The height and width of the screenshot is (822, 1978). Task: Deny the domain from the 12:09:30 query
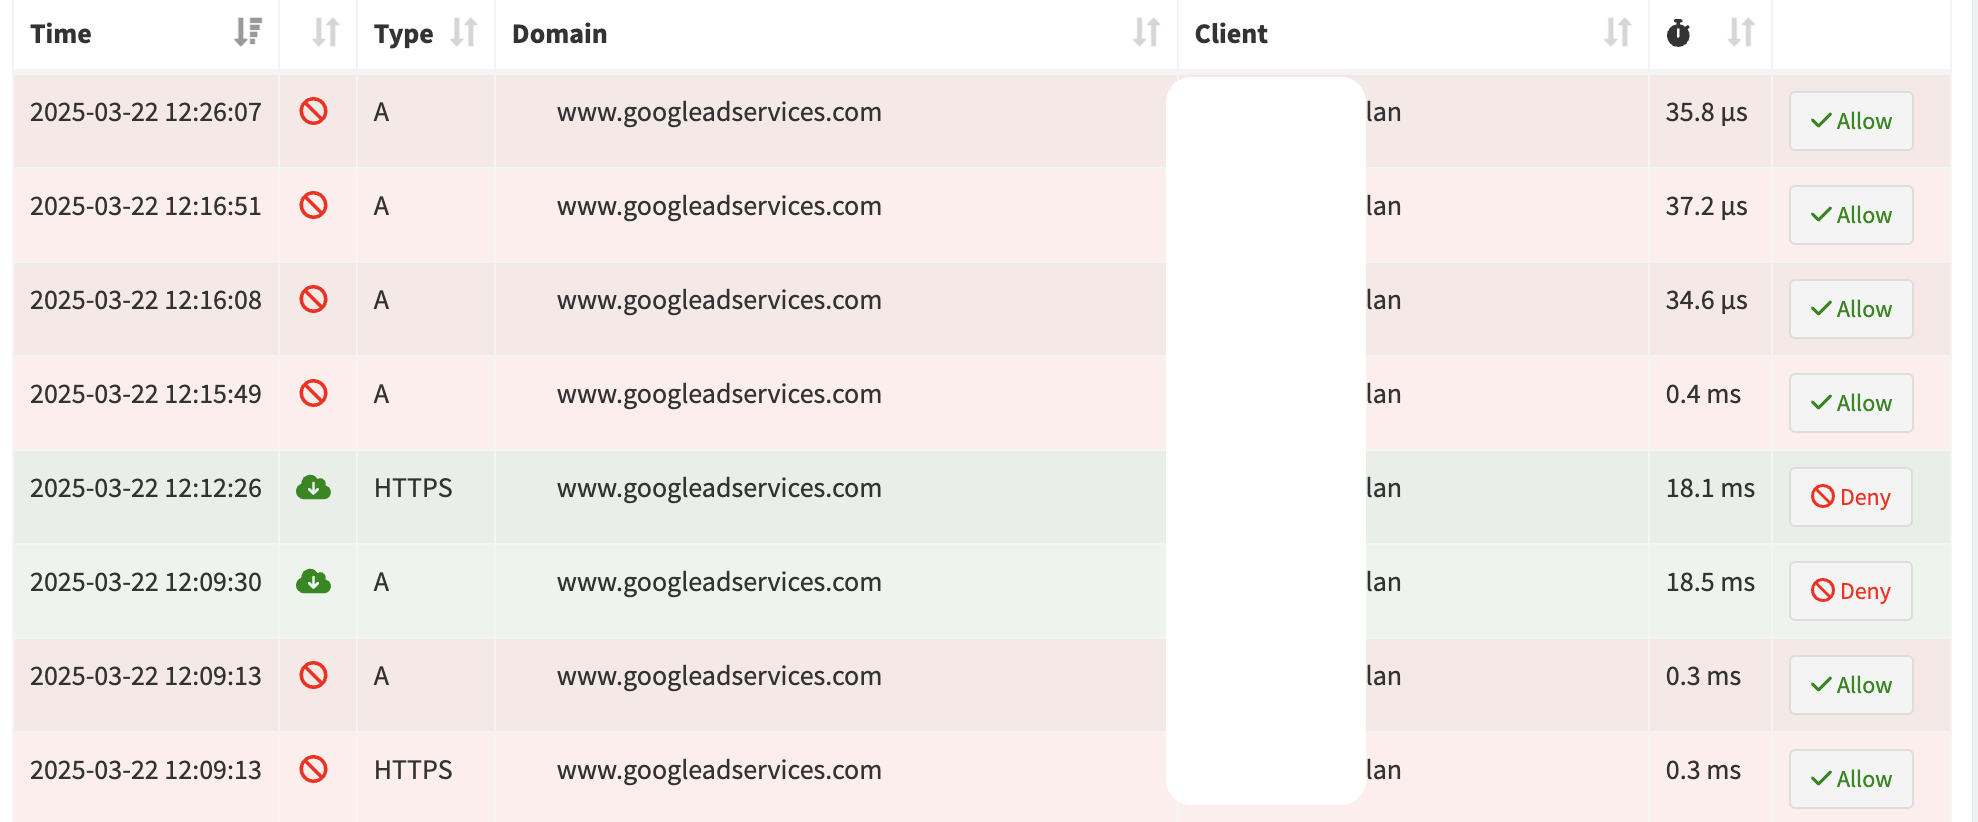(1850, 591)
